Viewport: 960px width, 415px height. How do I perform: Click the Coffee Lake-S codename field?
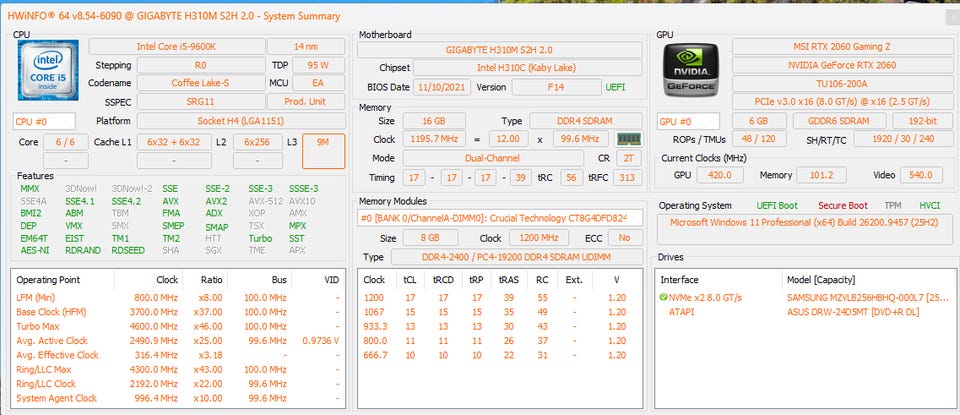click(201, 83)
